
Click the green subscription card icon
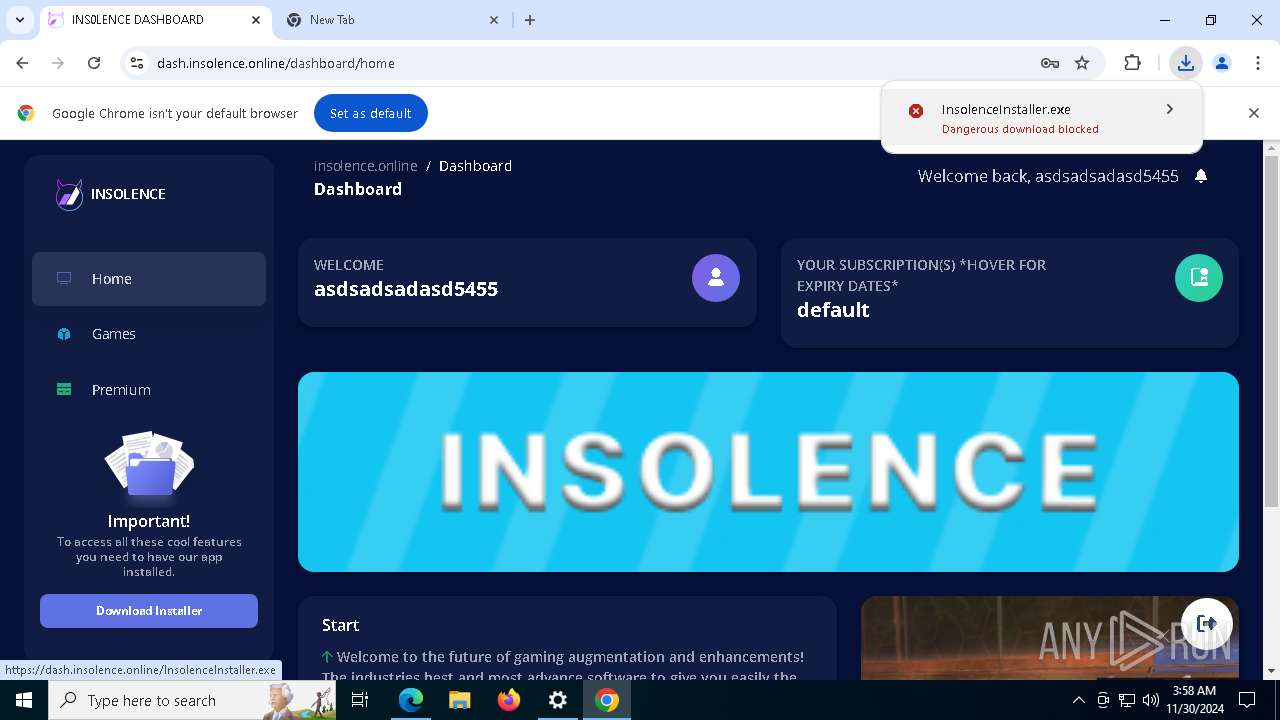[1199, 278]
